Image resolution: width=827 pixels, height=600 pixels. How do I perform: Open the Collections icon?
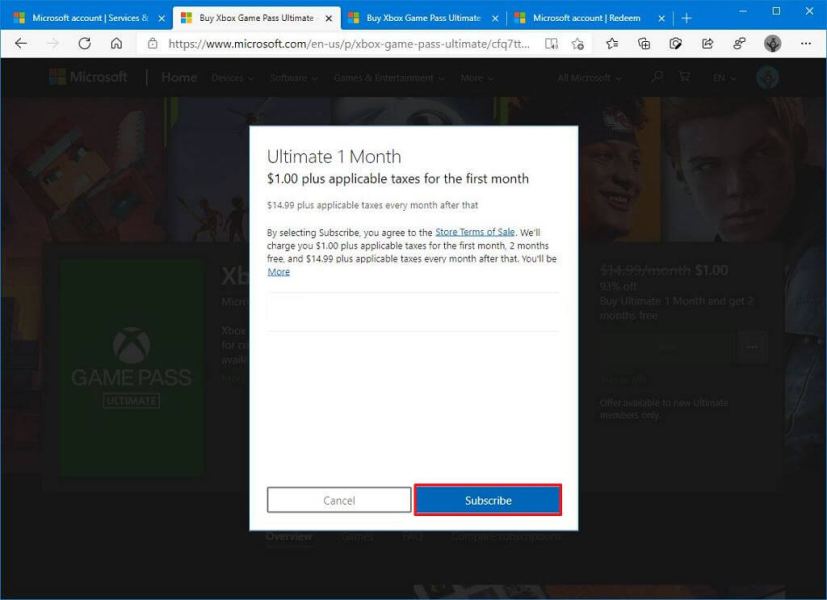pos(644,44)
